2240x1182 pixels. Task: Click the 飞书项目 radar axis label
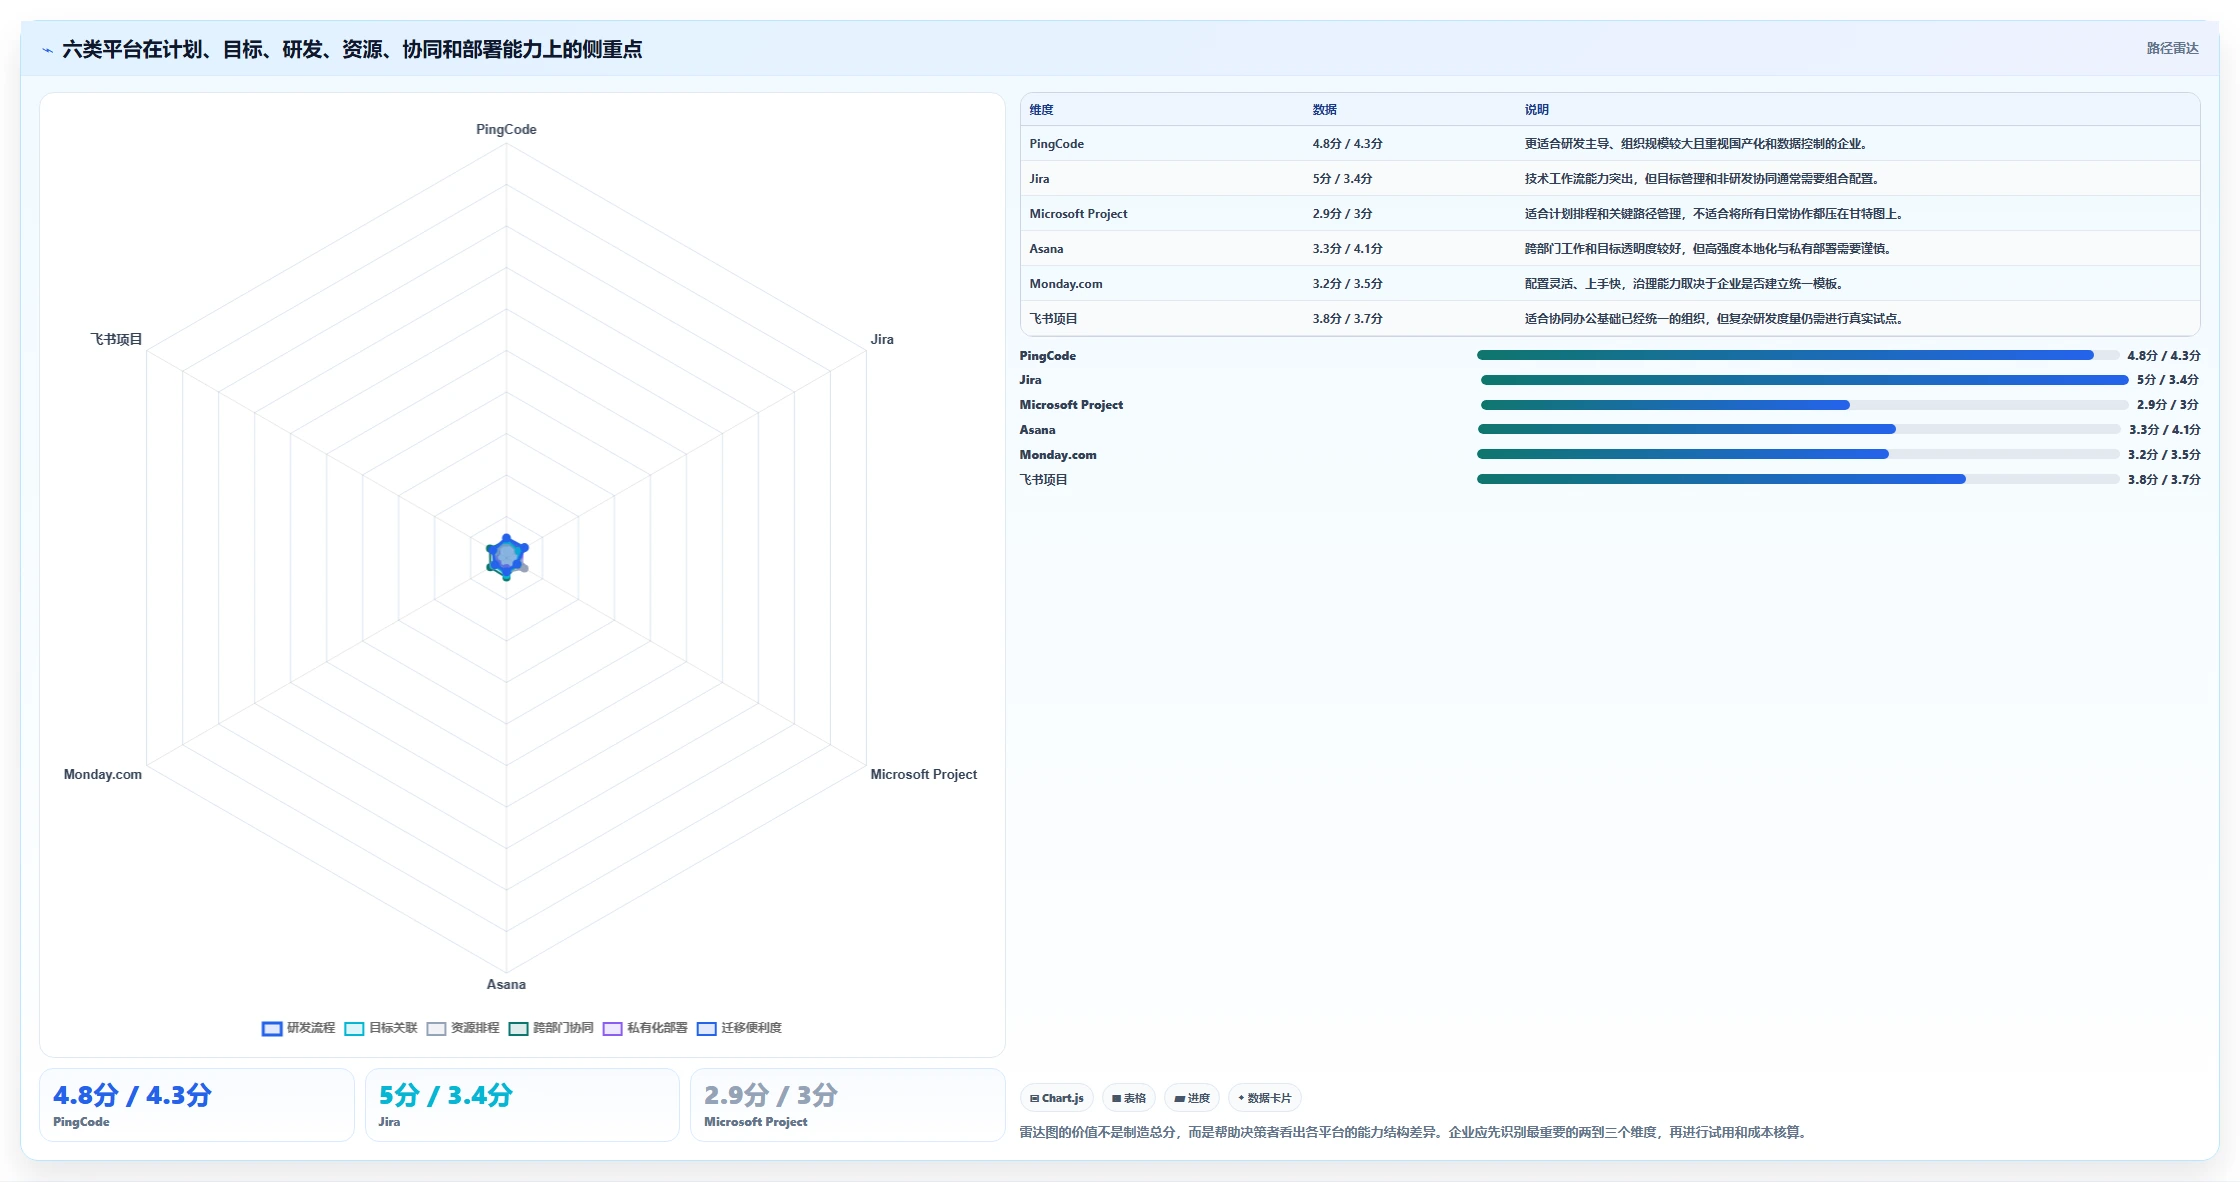point(116,339)
